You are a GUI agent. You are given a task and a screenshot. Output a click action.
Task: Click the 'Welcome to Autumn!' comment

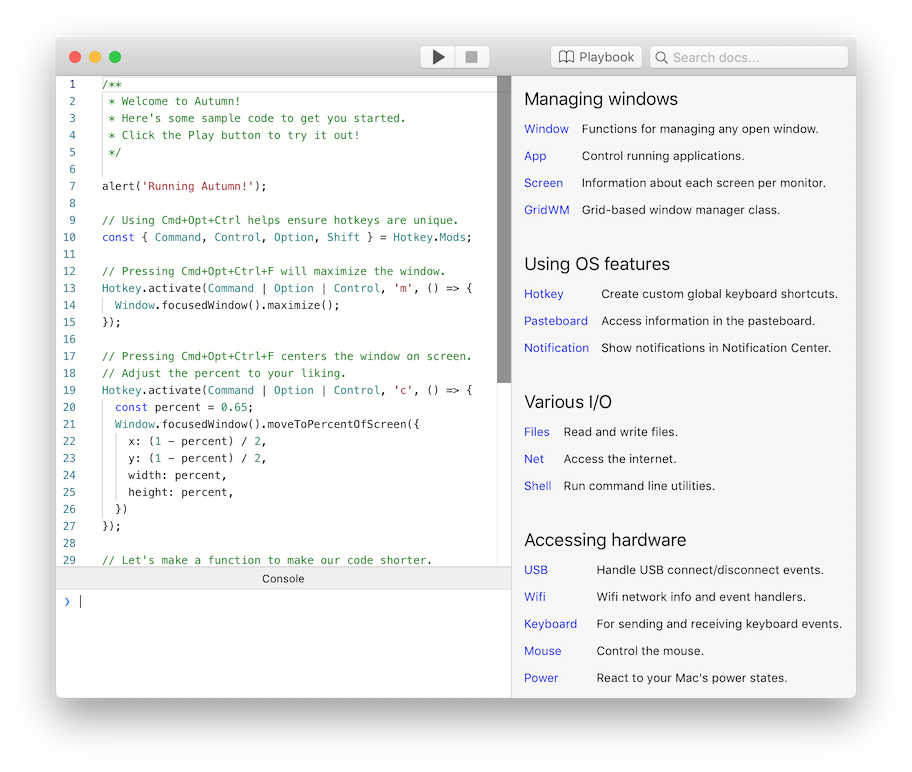click(x=180, y=101)
